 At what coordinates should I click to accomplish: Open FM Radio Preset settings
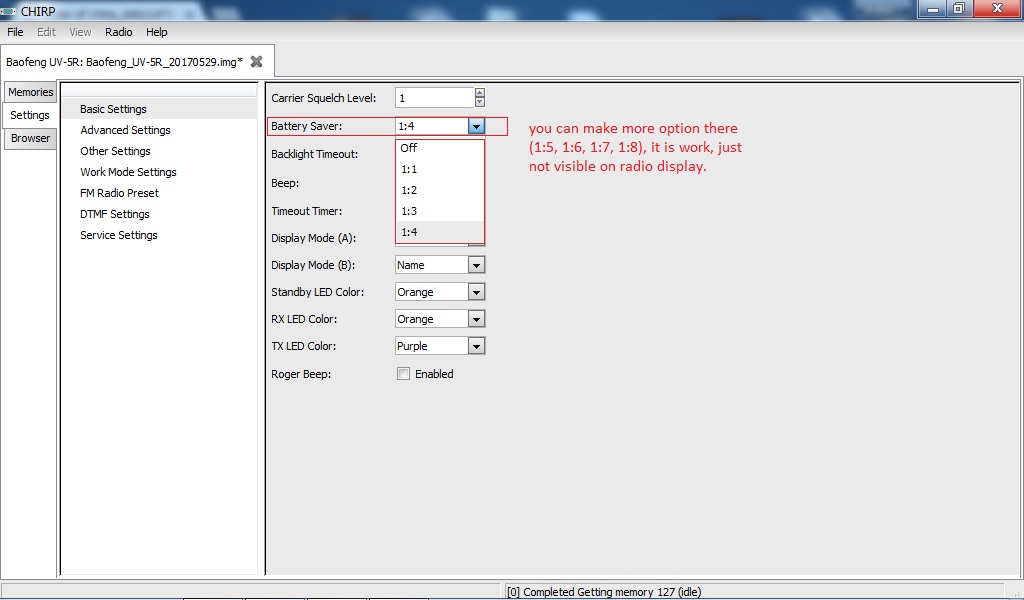click(159, 193)
